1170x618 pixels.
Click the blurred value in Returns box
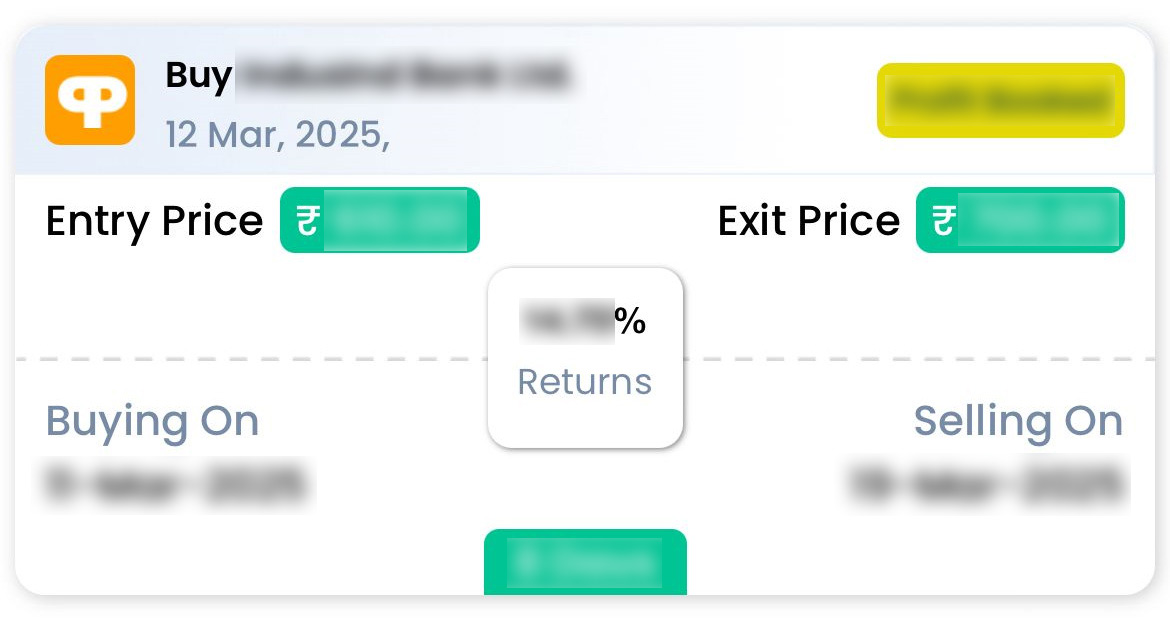click(567, 321)
